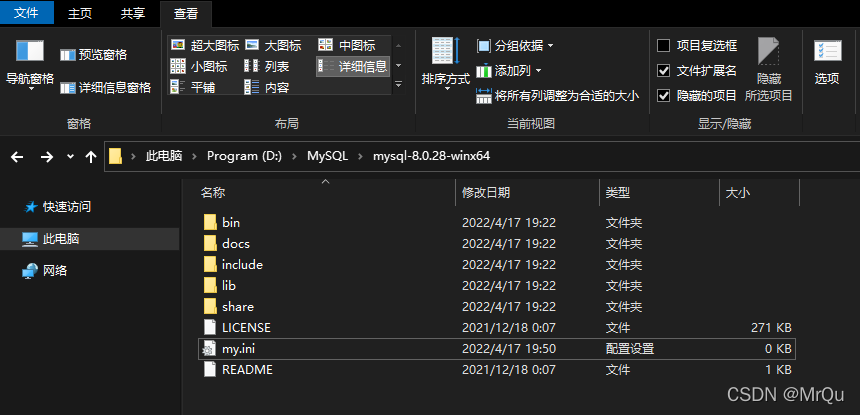Go forward with the forward arrow
This screenshot has height=415, width=860.
coord(47,157)
